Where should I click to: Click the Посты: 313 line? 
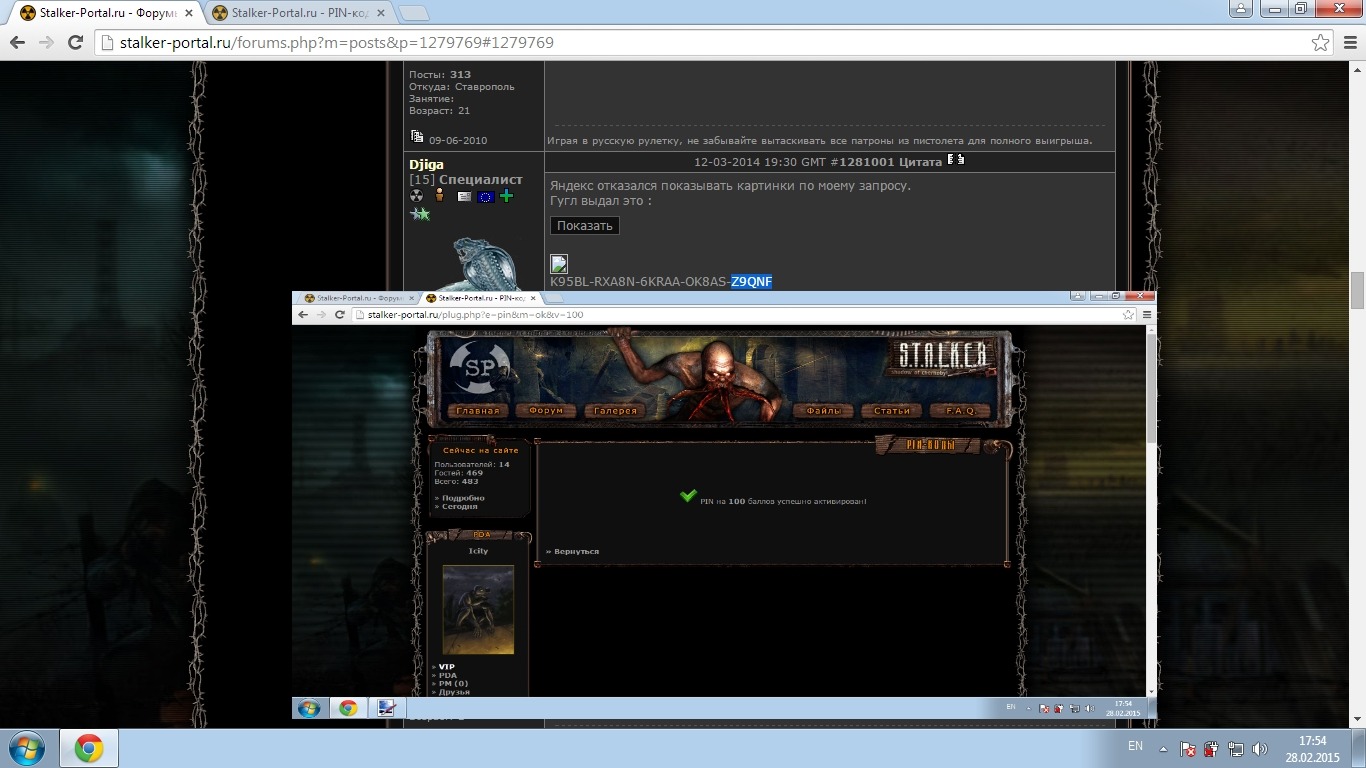pos(440,75)
